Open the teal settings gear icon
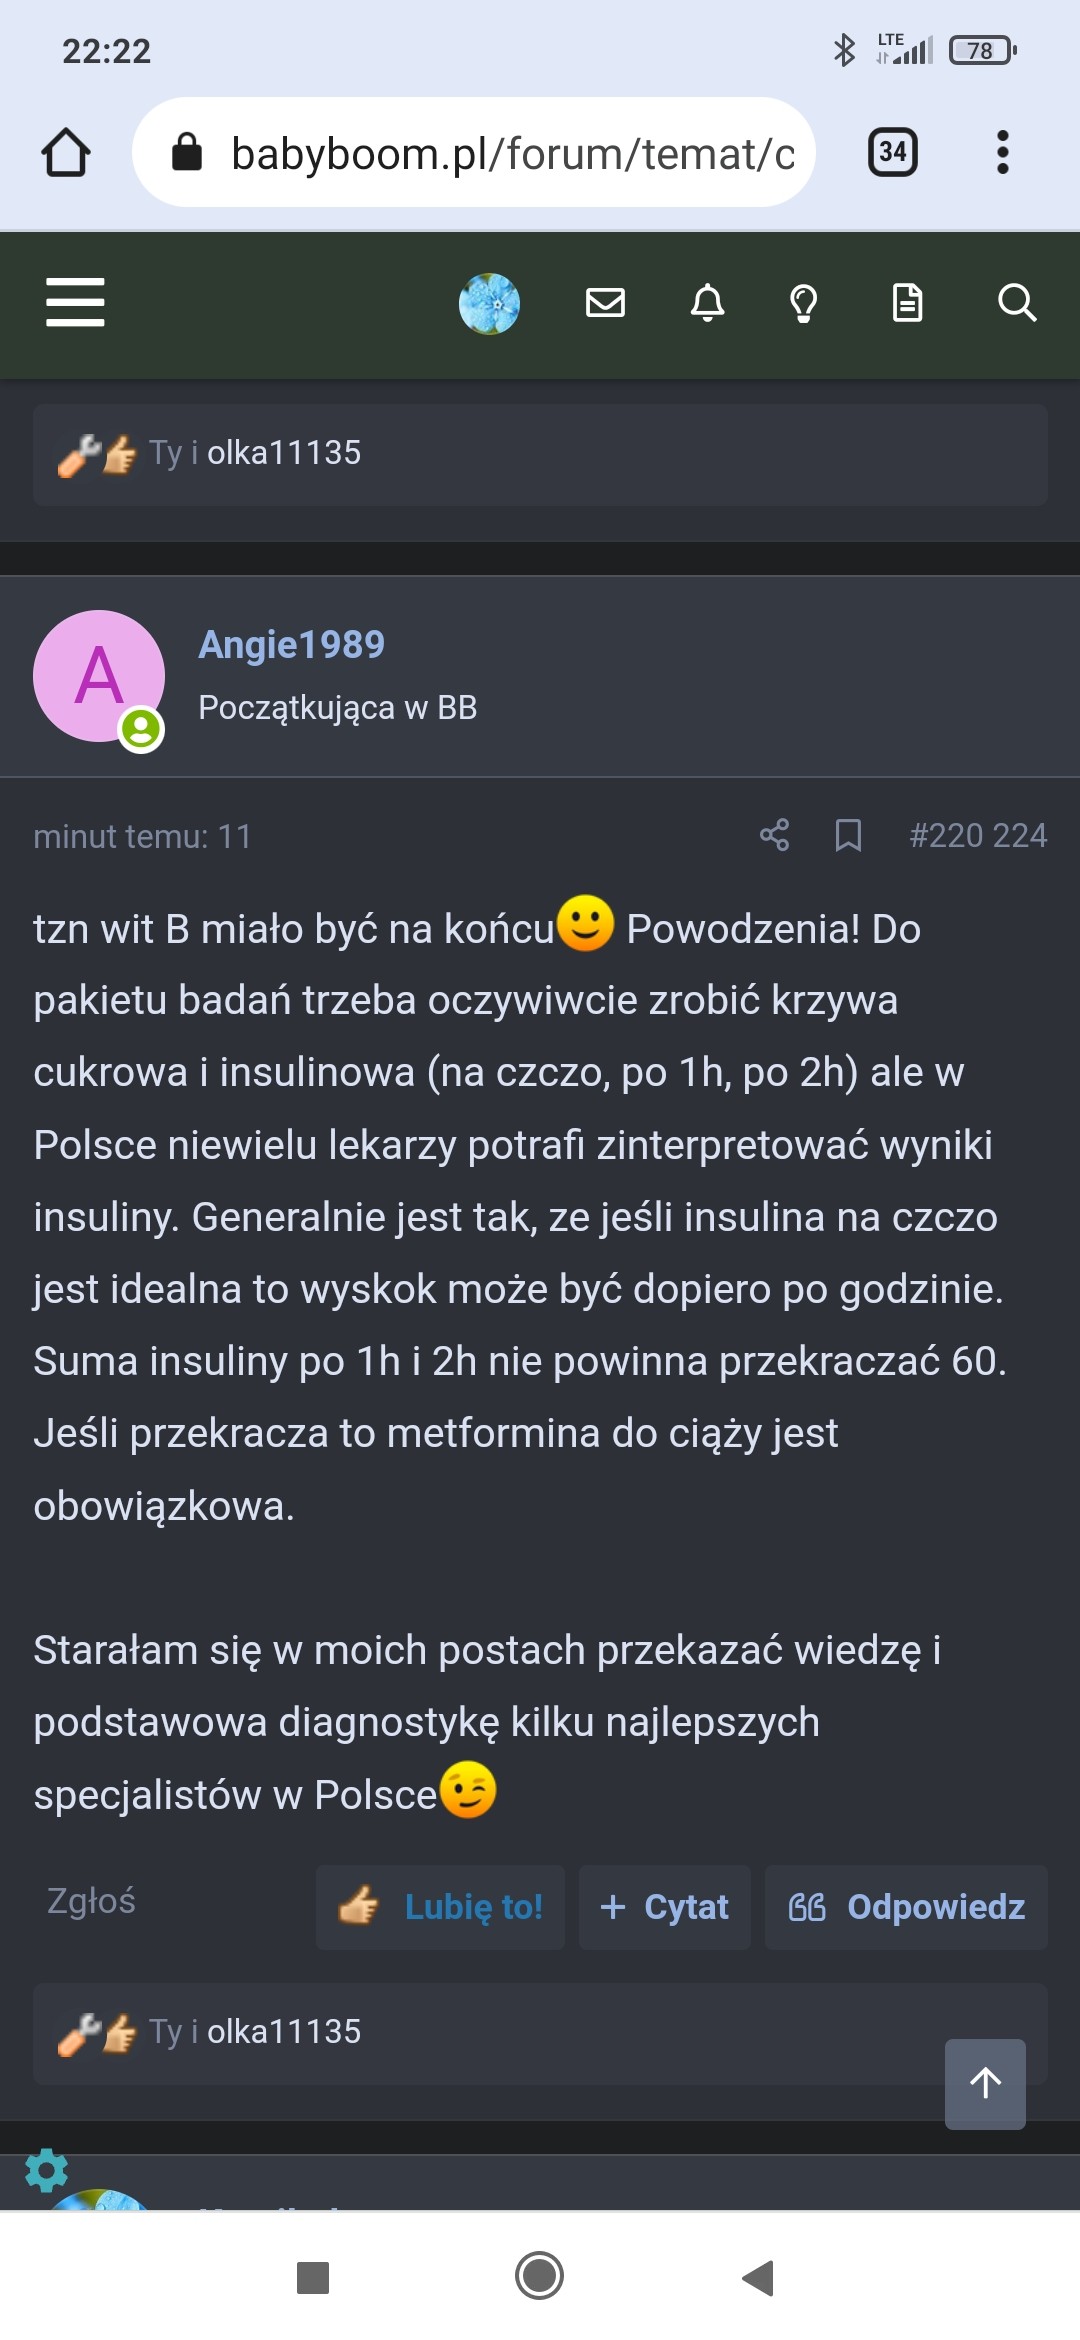This screenshot has width=1080, height=2340. (x=46, y=2170)
